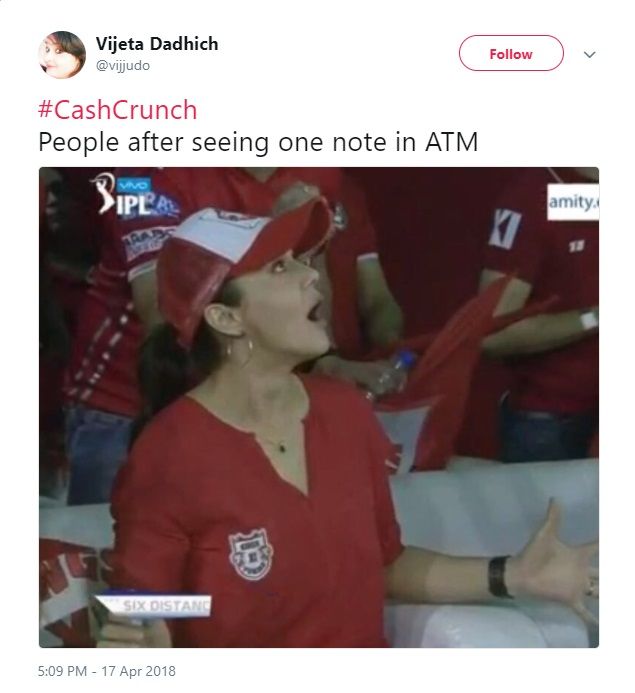Click the water bottle in the photo
Viewport: 635px width, 693px height.
pos(392,373)
